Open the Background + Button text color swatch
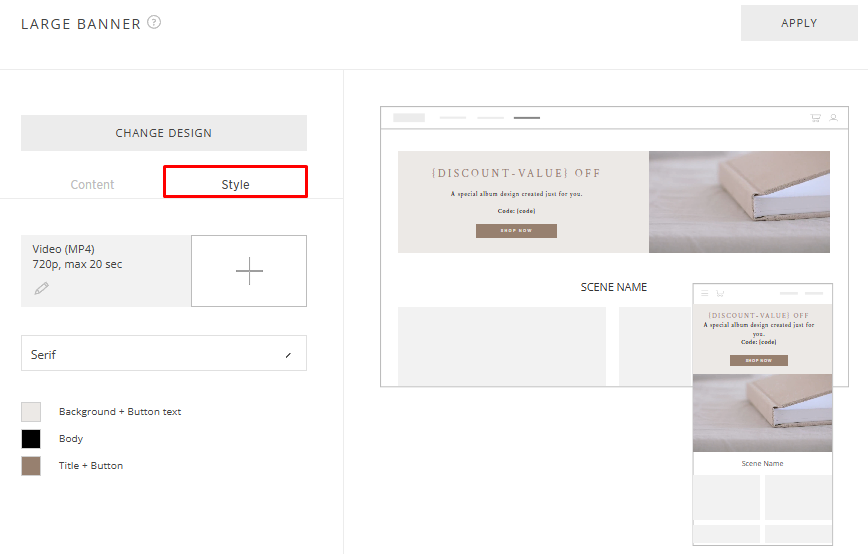Screen dimensions: 868x554 31,412
